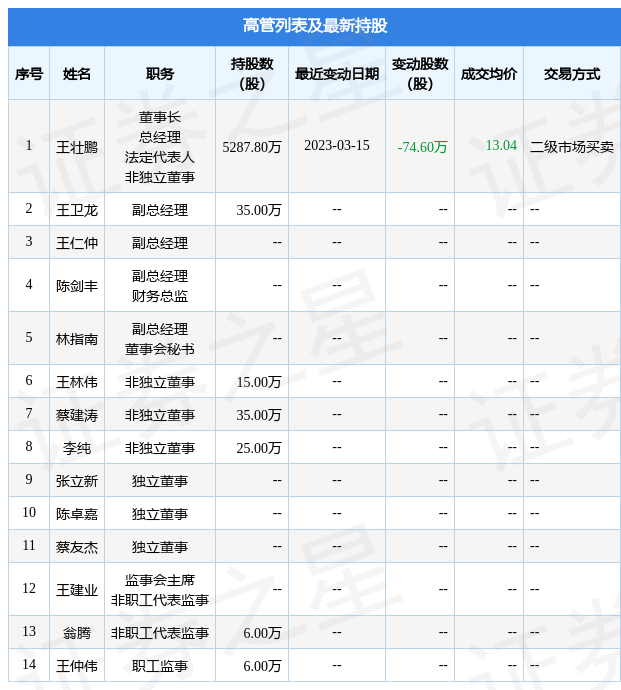Click row number 10

[29, 512]
